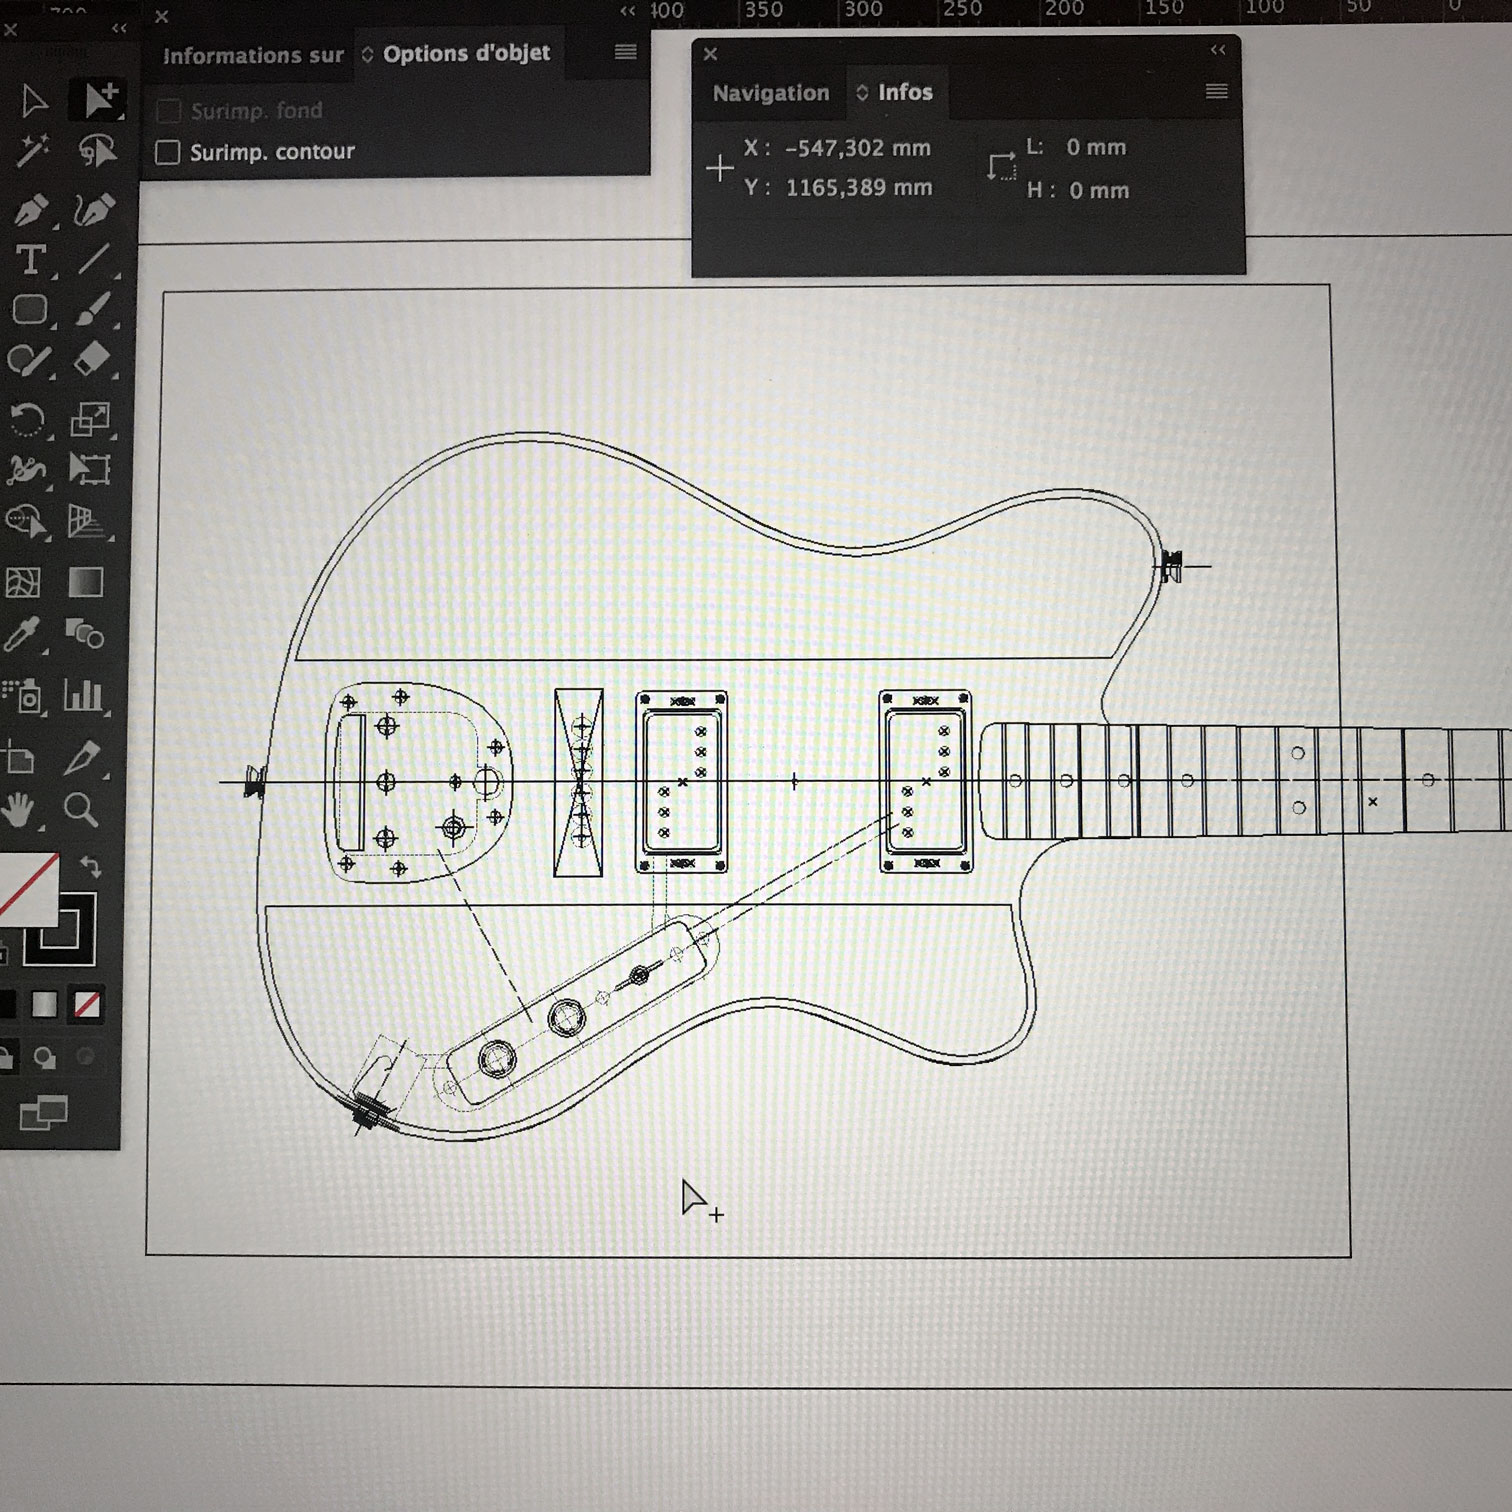The width and height of the screenshot is (1512, 1512).
Task: Open the Options d'objet panel menu
Action: click(x=625, y=52)
